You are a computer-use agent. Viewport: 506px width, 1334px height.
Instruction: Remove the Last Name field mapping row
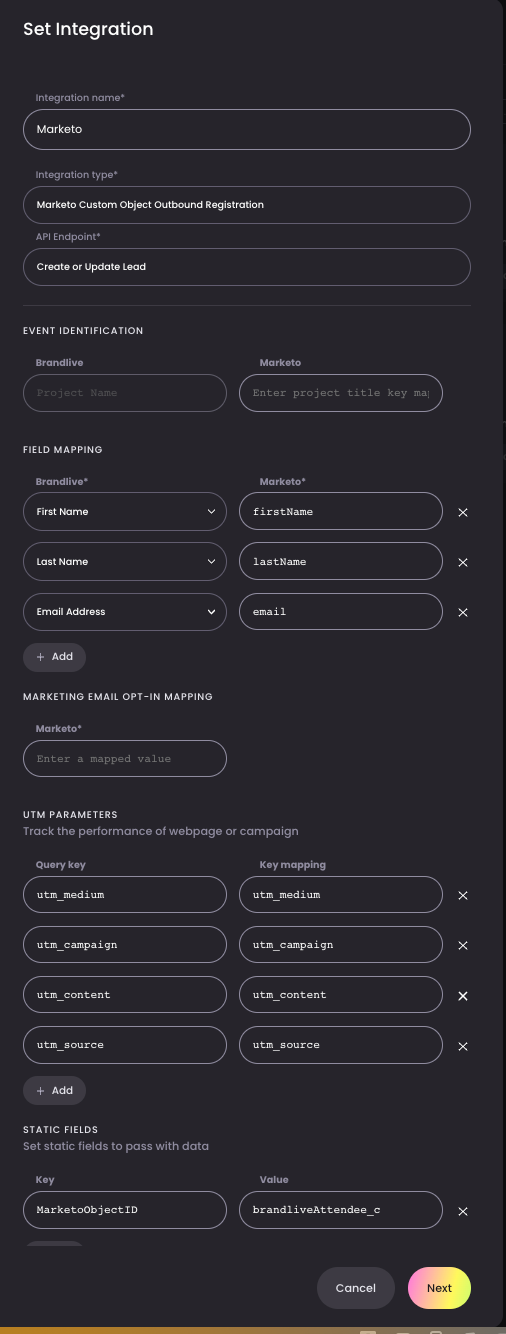(x=463, y=562)
